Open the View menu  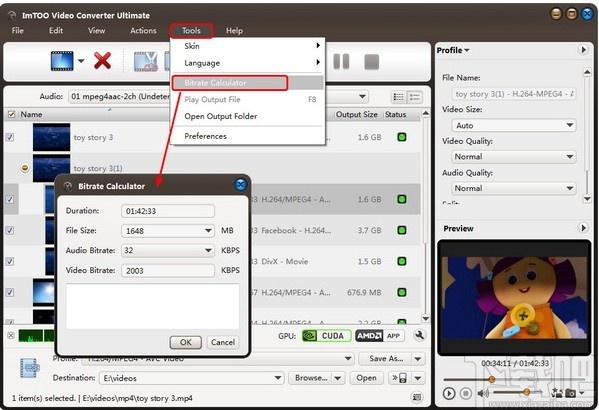96,31
